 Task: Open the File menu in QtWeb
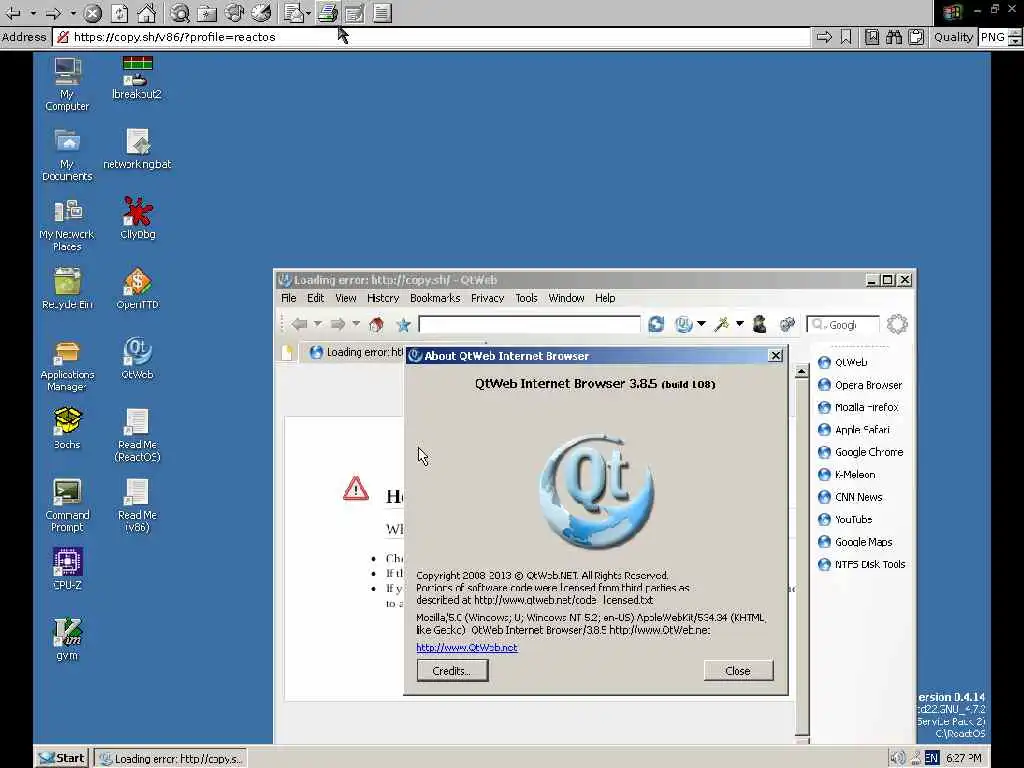coord(289,298)
